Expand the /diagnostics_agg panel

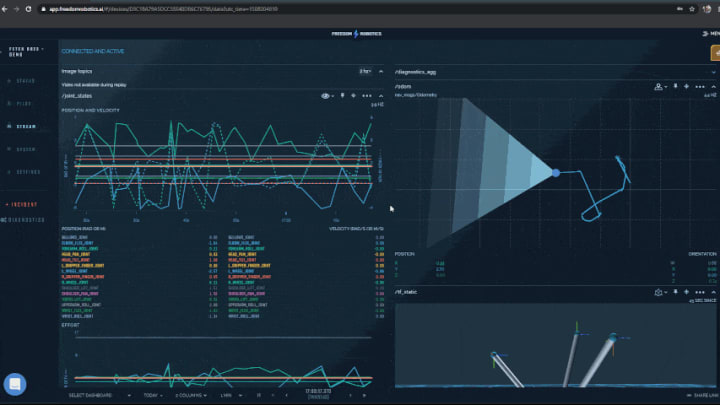[714, 72]
